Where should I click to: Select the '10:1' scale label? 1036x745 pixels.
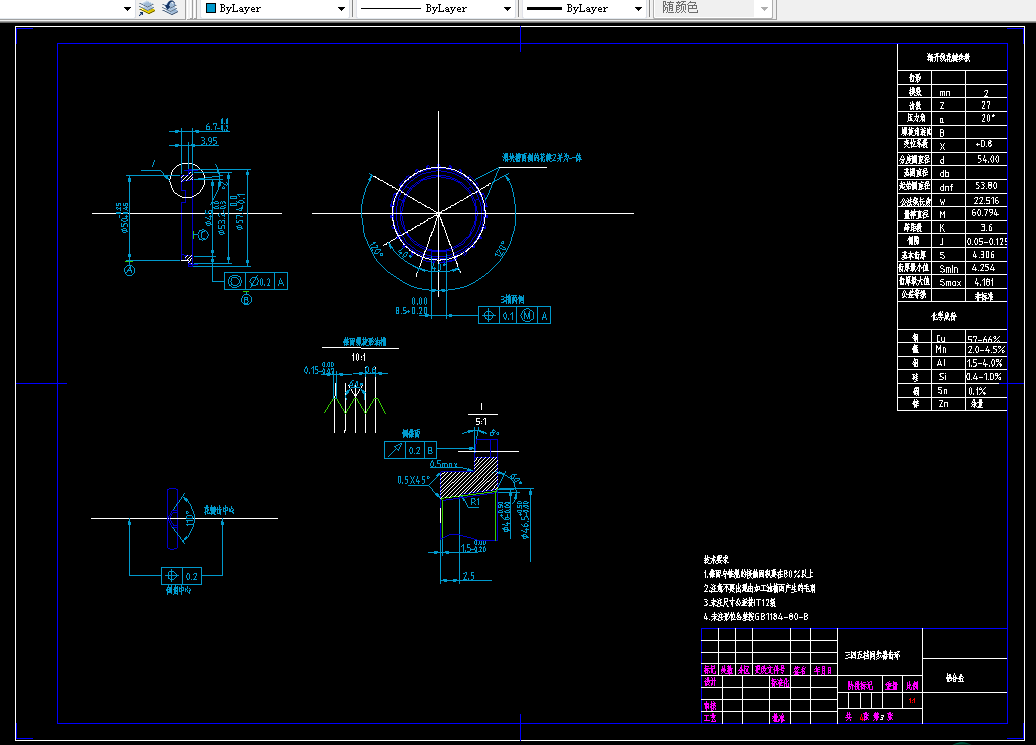pyautogui.click(x=359, y=357)
